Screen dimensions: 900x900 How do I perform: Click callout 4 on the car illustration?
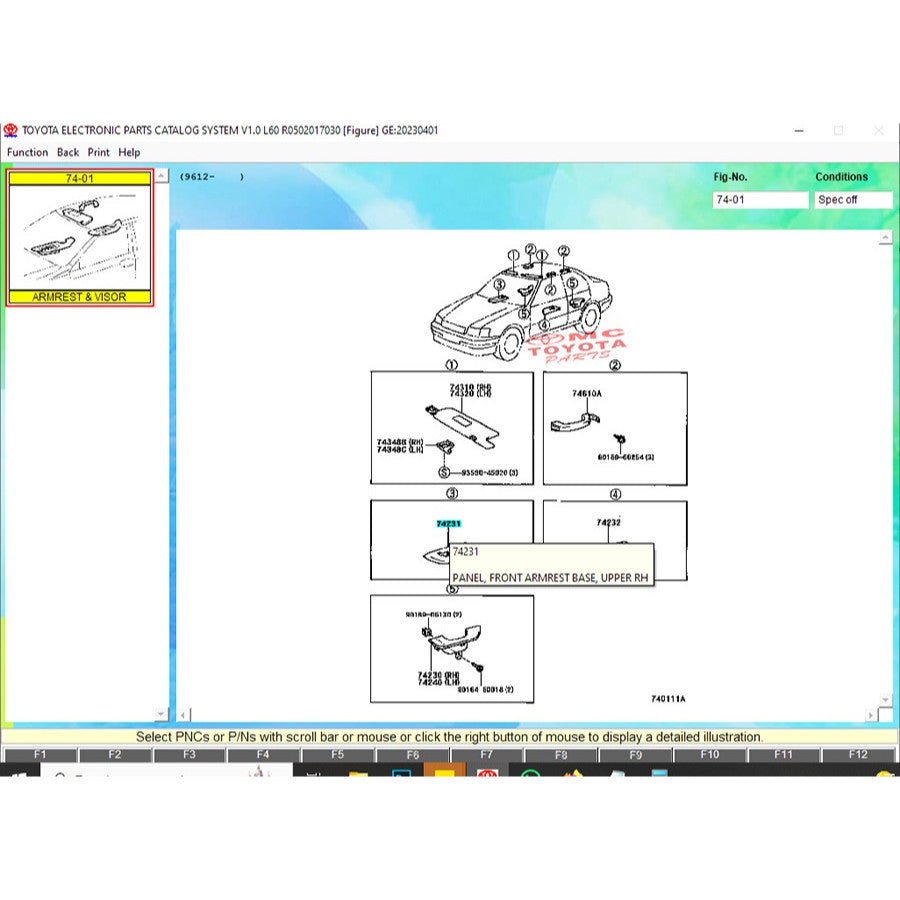point(544,326)
